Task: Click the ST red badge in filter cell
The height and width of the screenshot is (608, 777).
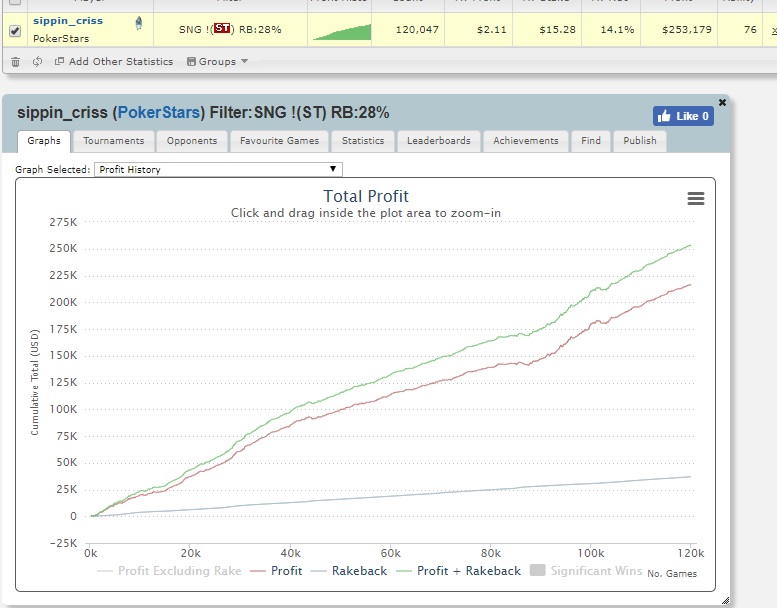Action: point(222,28)
